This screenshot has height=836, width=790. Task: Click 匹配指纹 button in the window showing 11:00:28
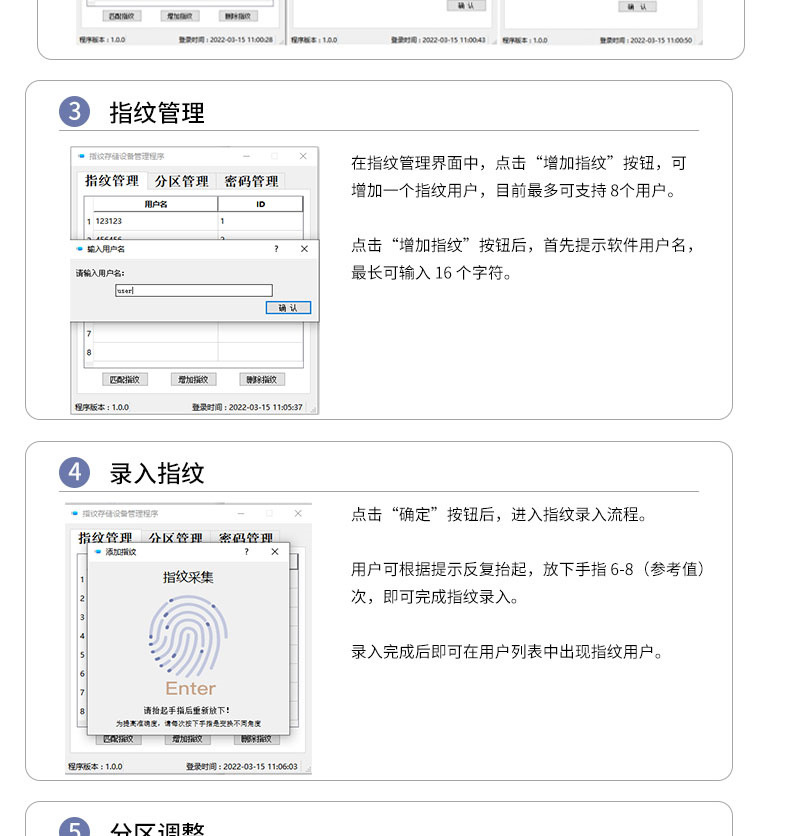tap(122, 16)
